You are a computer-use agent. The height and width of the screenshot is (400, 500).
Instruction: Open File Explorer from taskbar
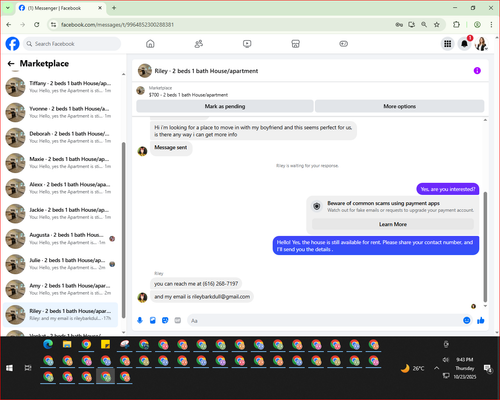(x=67, y=345)
